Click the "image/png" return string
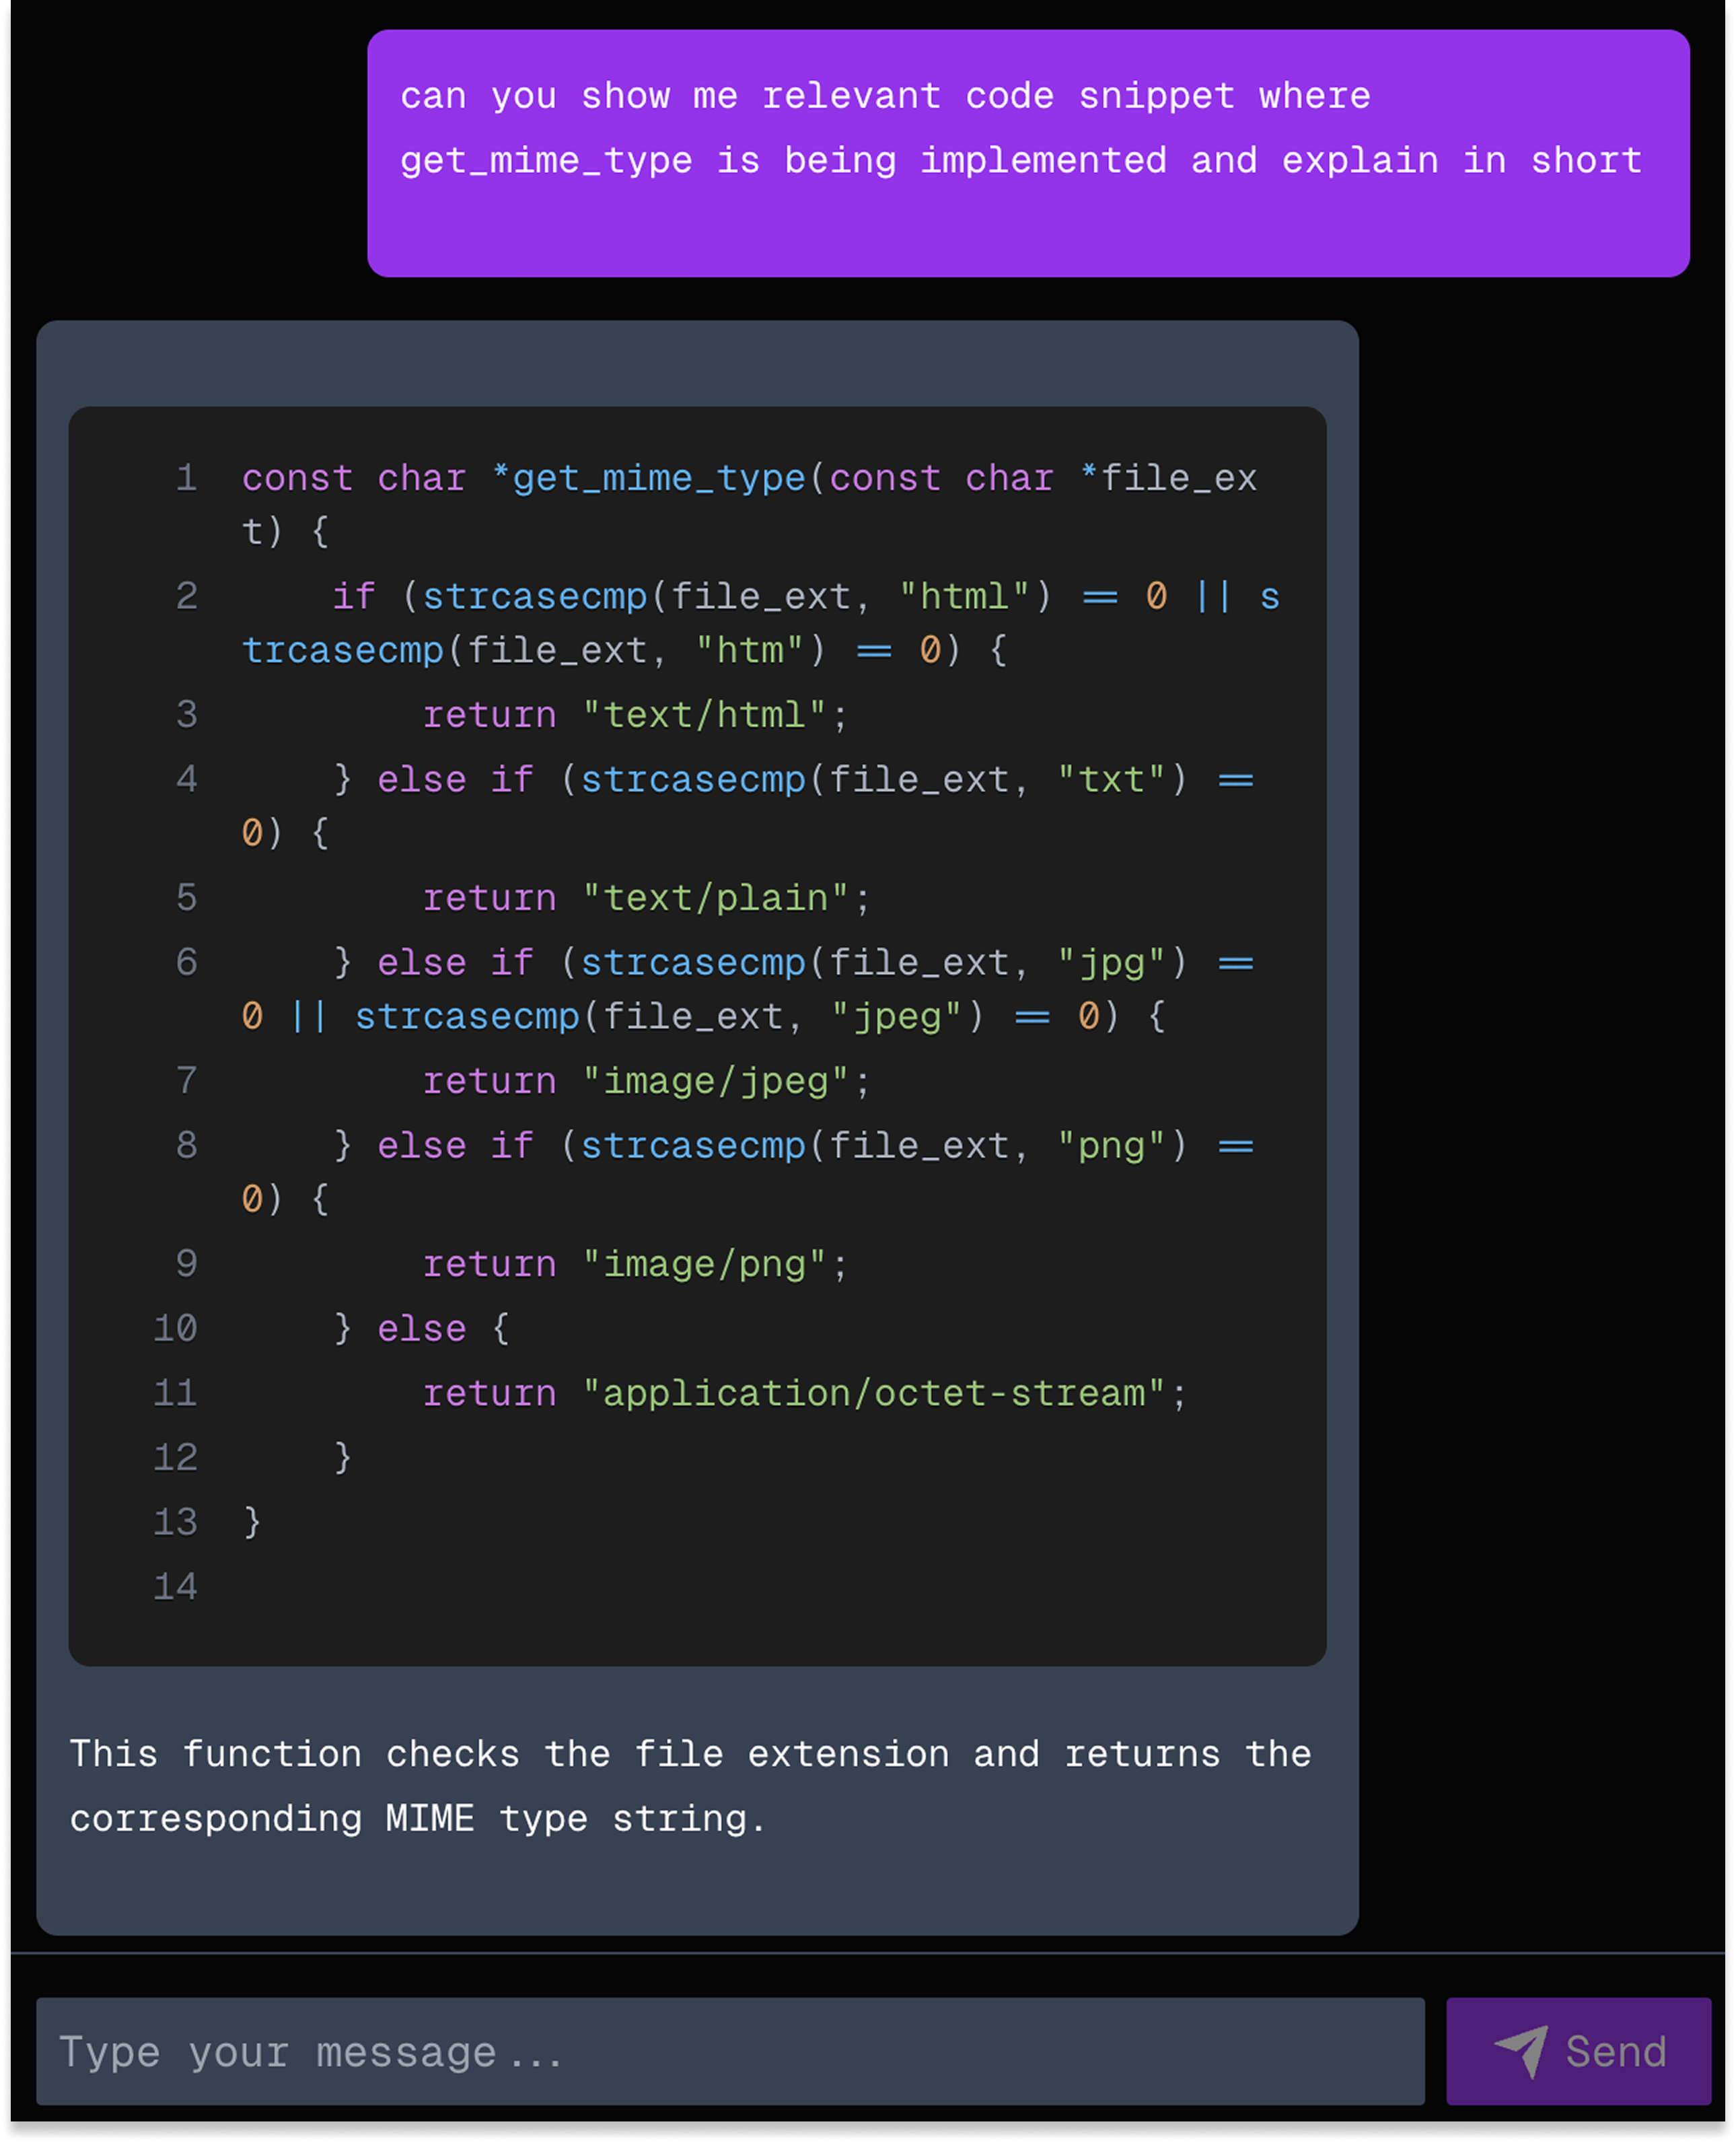The height and width of the screenshot is (2143, 1736). coord(705,1264)
